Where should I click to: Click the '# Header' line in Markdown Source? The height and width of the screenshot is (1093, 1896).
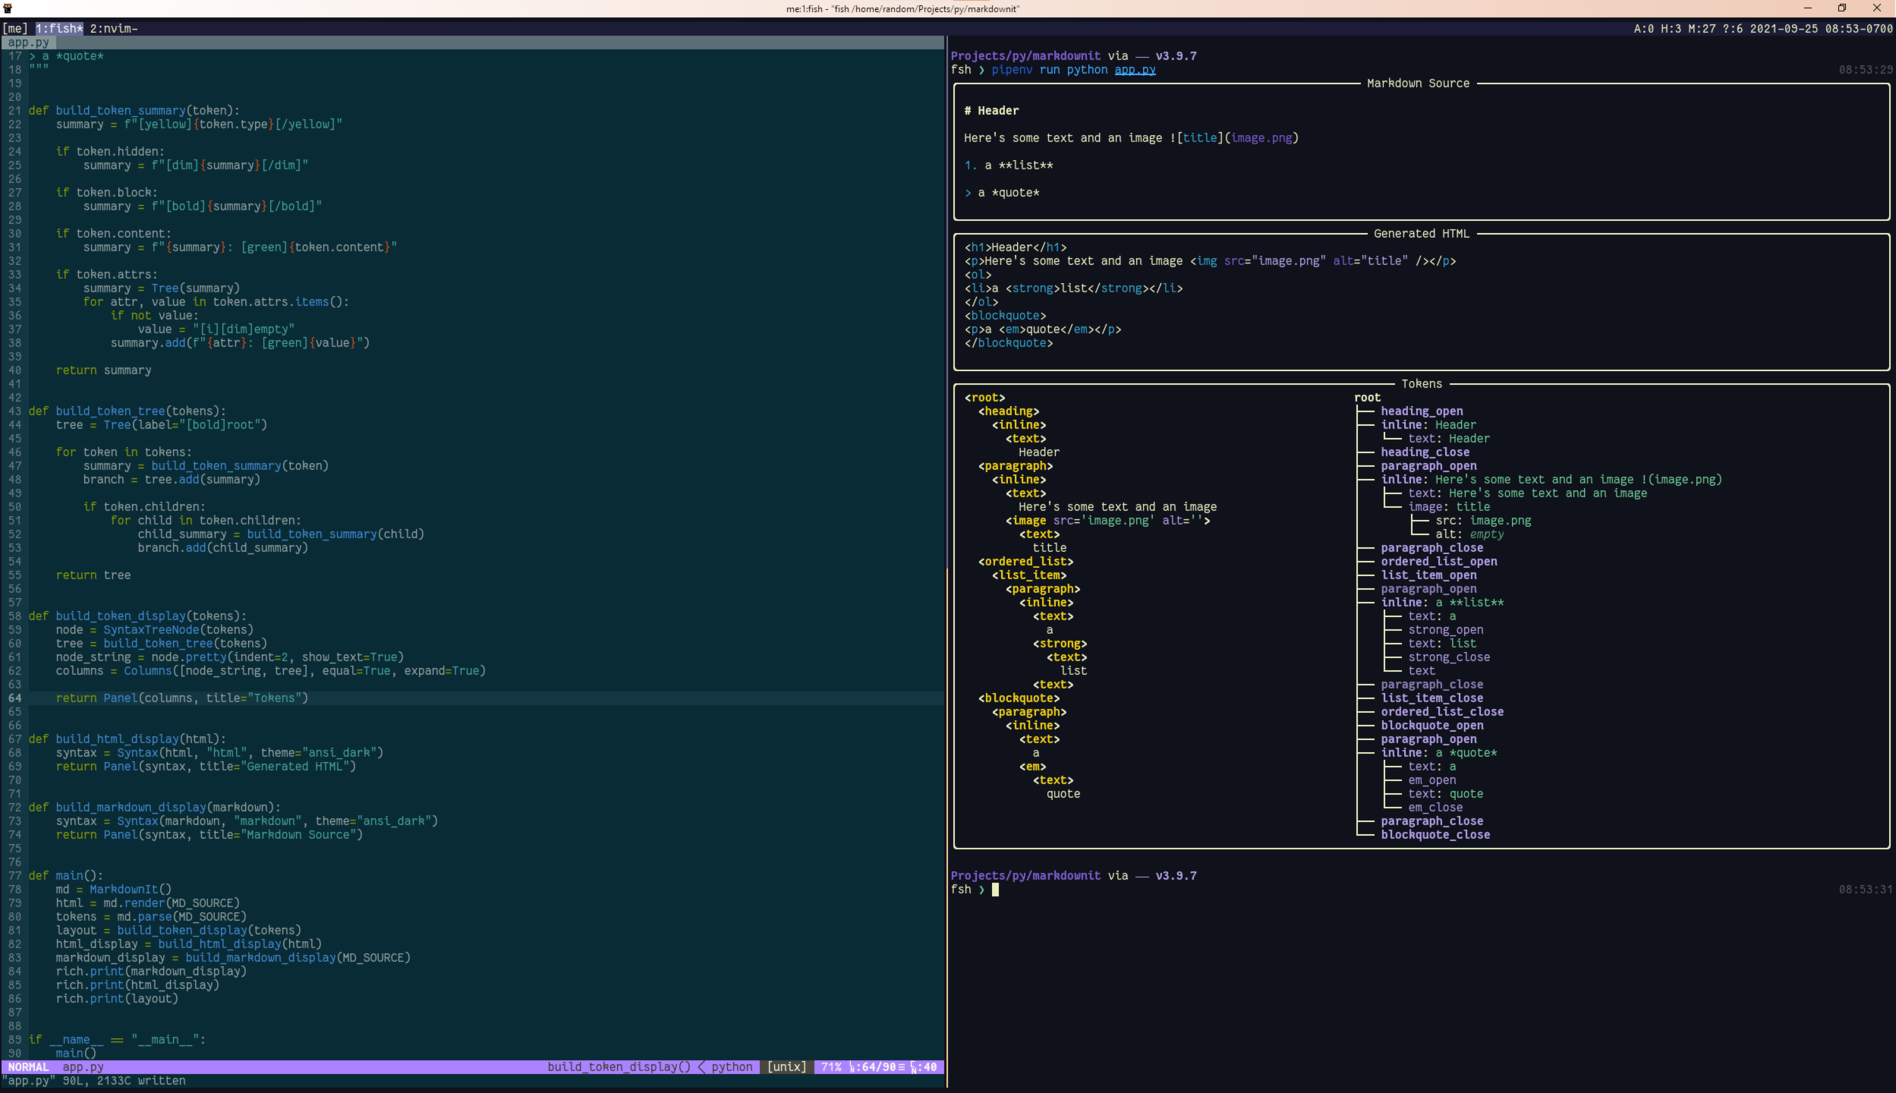tap(991, 110)
